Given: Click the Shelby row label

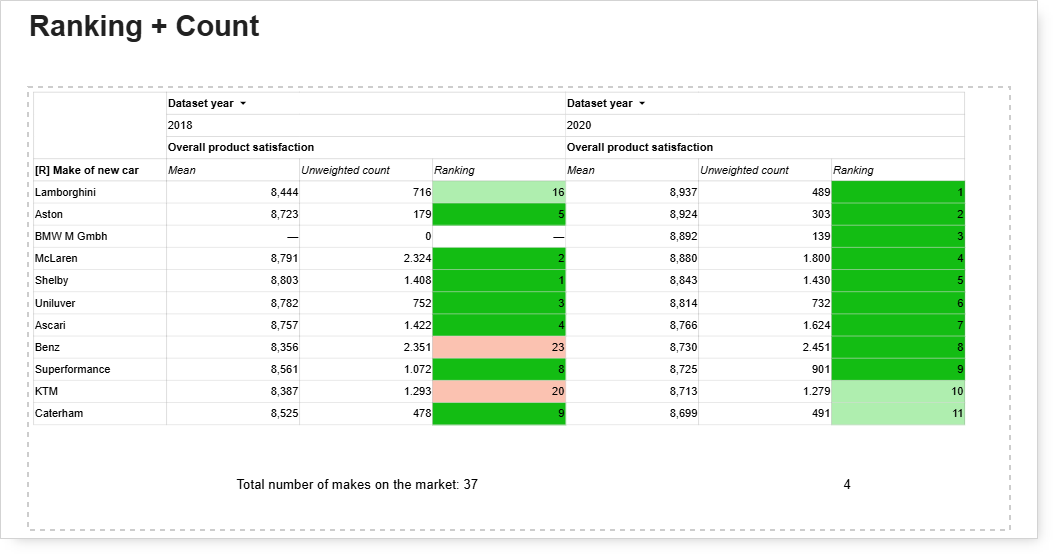Looking at the screenshot, I should [x=51, y=281].
